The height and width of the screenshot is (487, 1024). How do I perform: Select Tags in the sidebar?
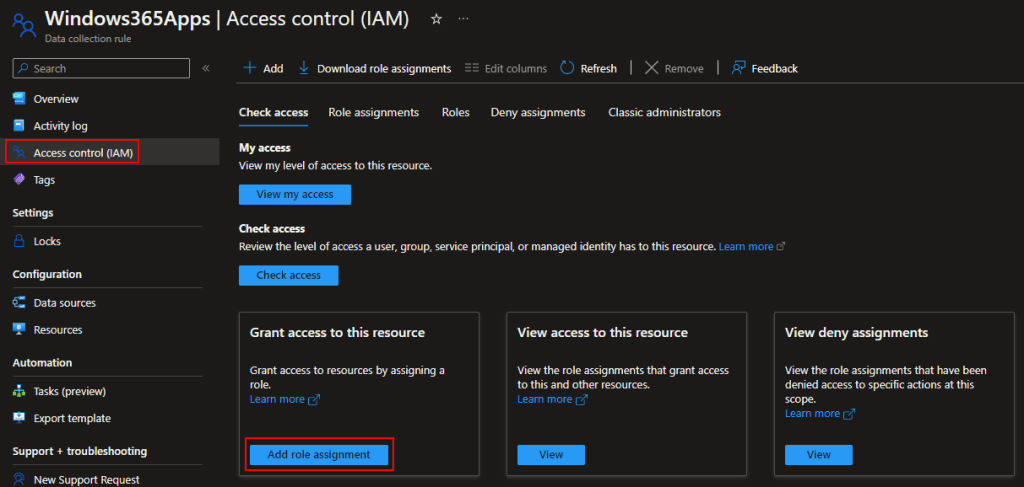point(44,180)
